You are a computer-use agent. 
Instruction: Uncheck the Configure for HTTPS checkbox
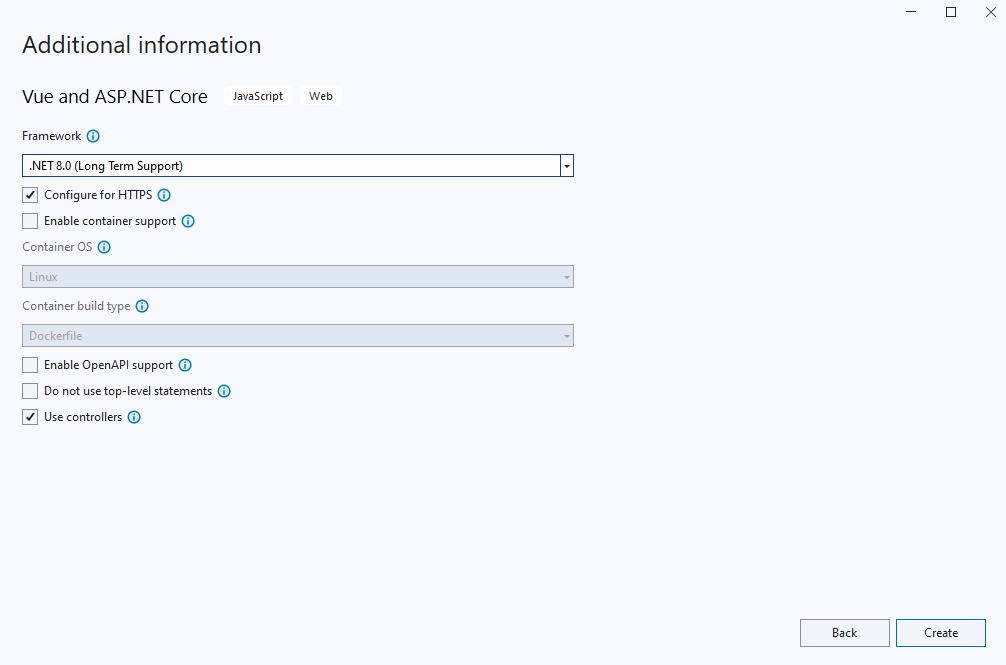(30, 195)
